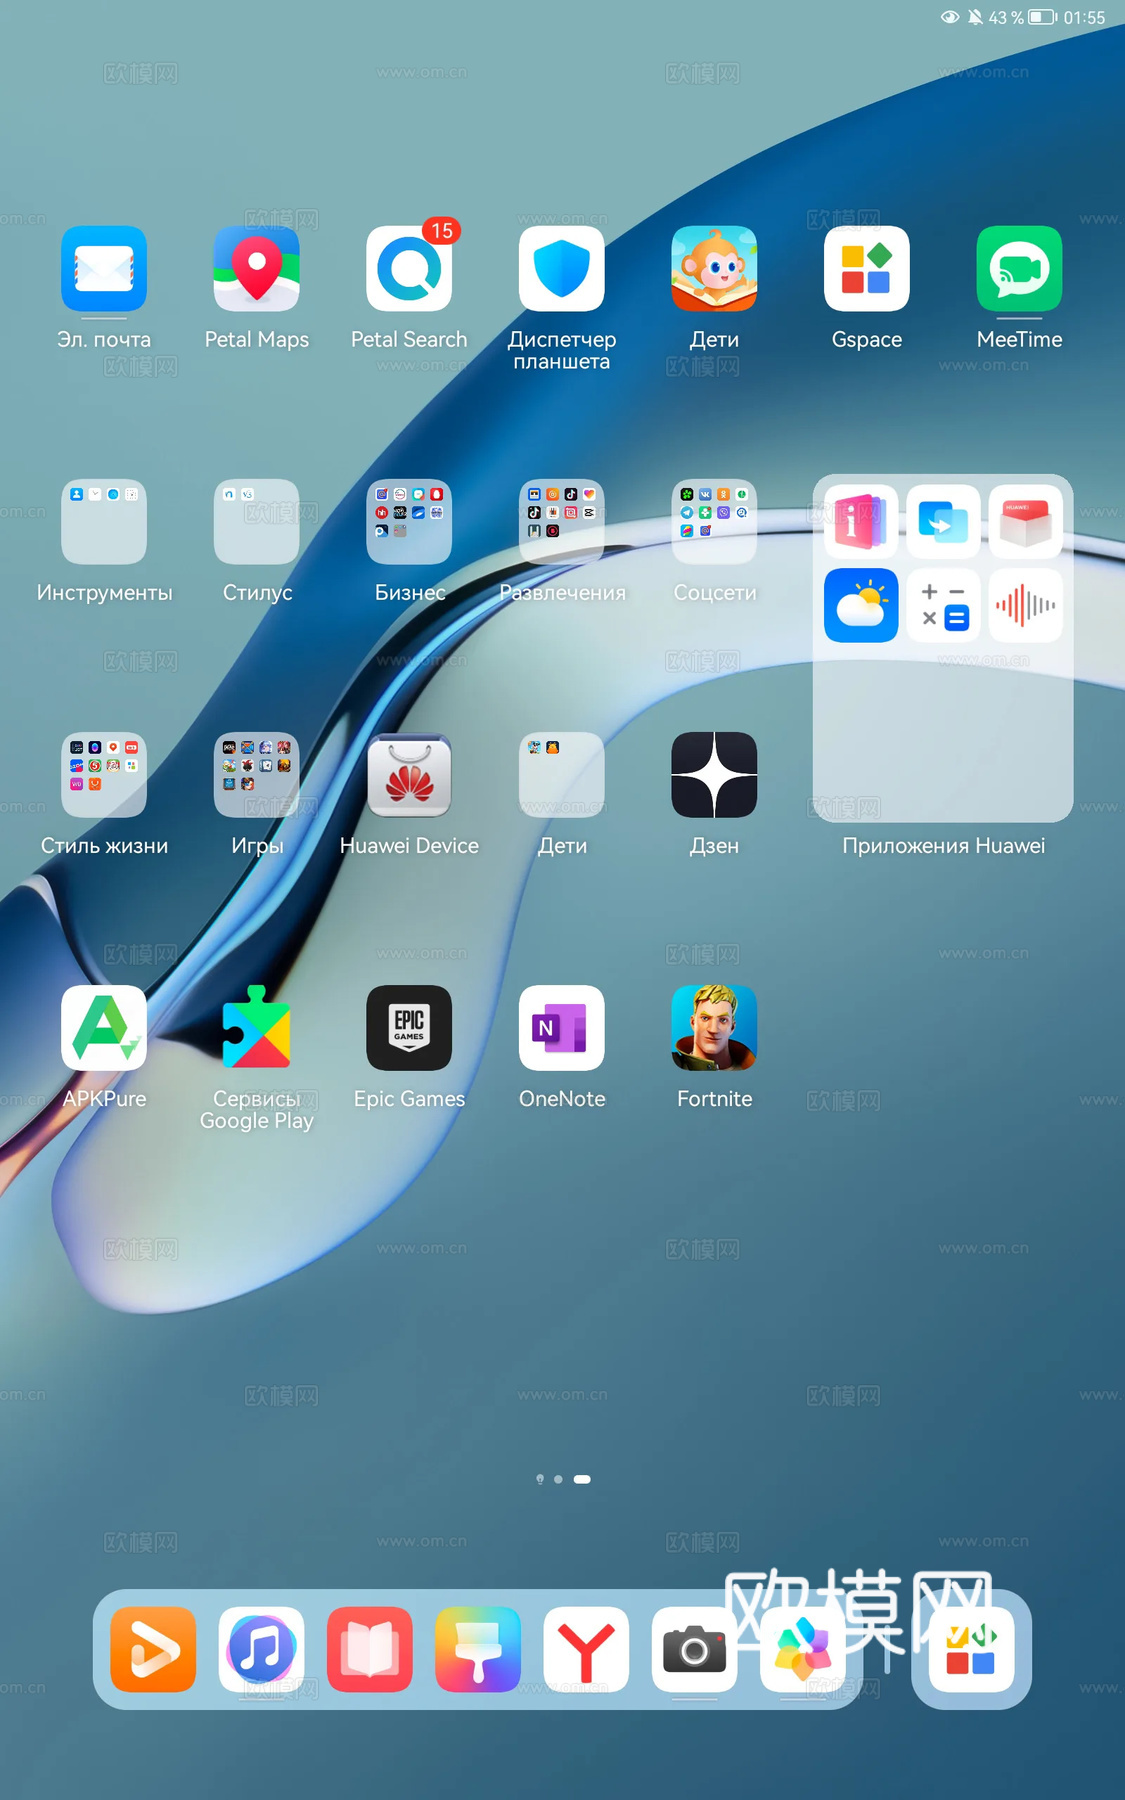This screenshot has height=1800, width=1125.
Task: Open OneNote
Action: [x=562, y=1028]
